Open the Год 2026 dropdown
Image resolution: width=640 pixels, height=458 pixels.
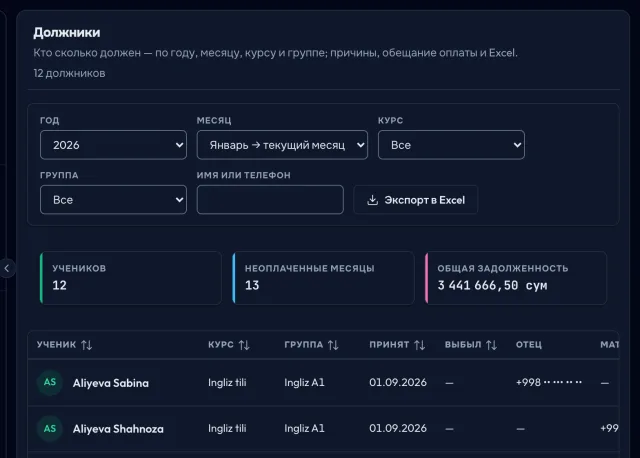[x=113, y=145]
